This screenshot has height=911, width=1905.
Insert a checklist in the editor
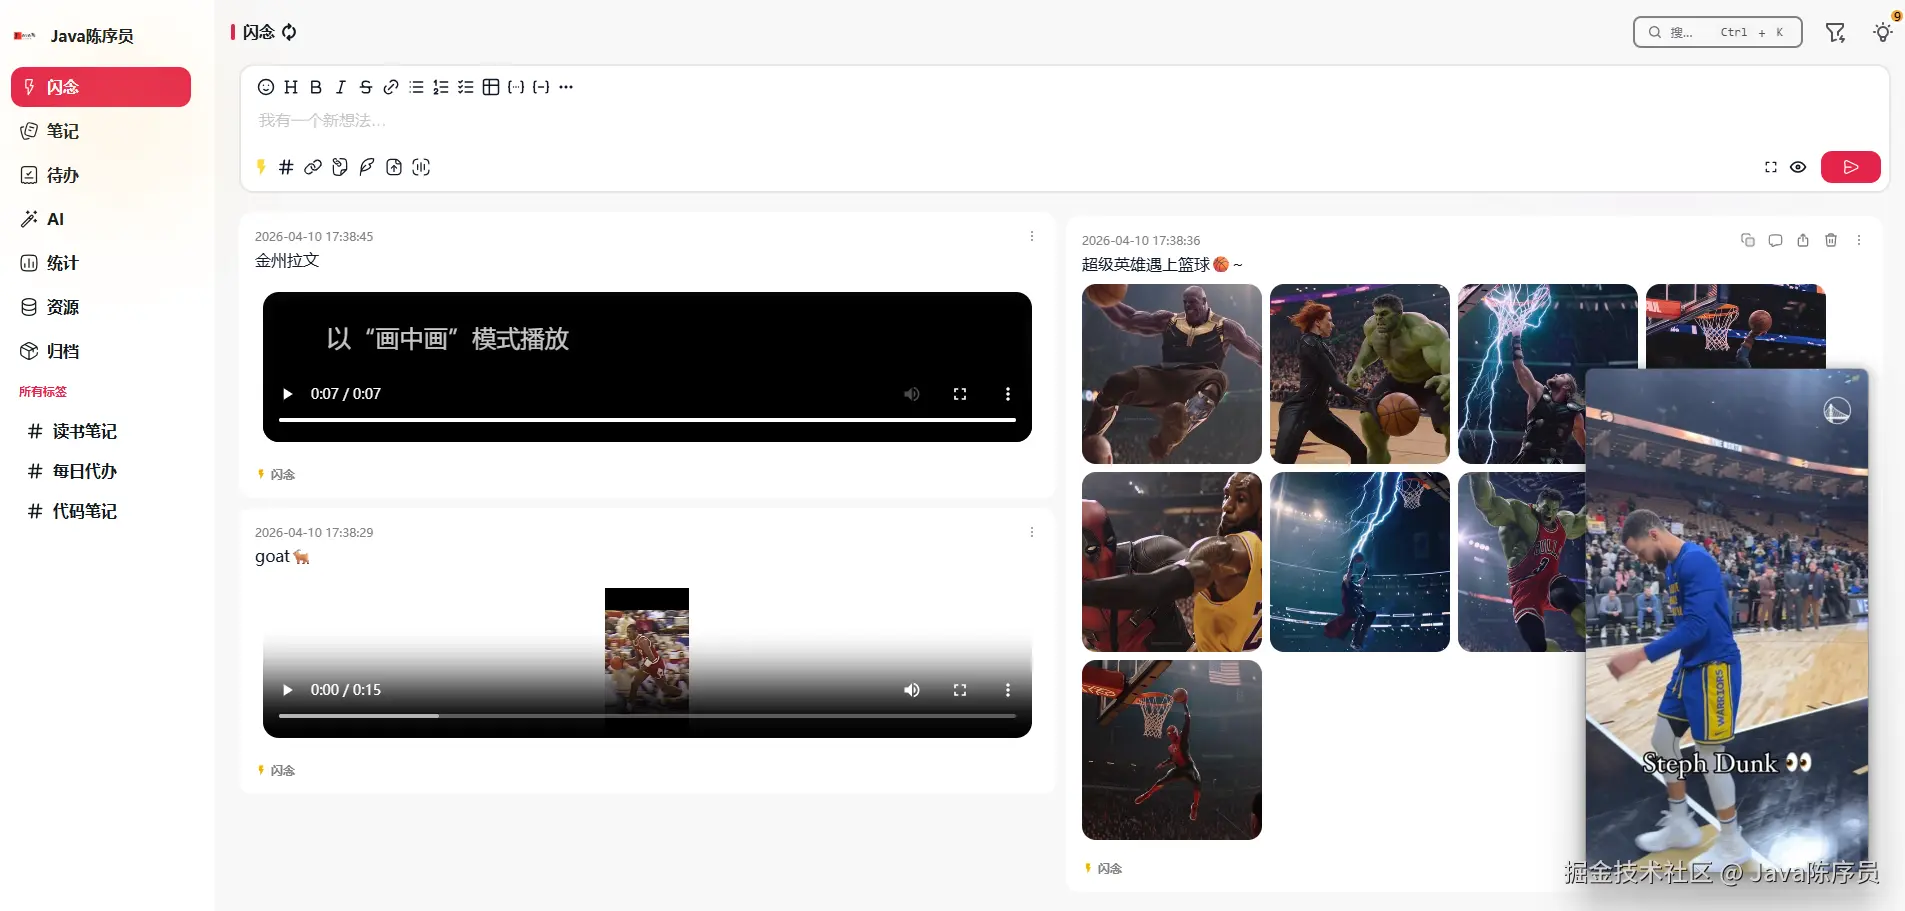(x=466, y=87)
